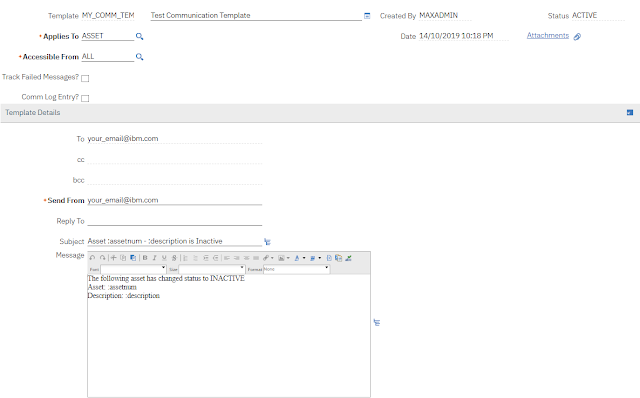
Task: Click the page document icon in toolbar
Action: [x=329, y=258]
